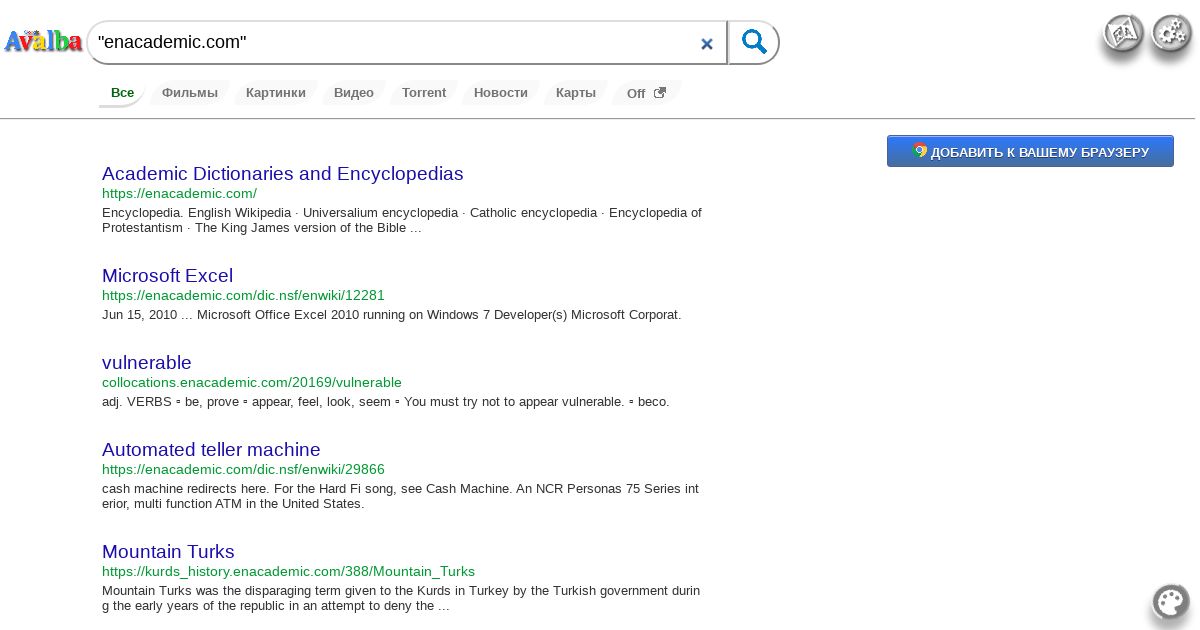Viewport: 1200px width, 630px height.
Task: Open kurds_history.enacademic.com Mountain_Turks URL
Action: coord(288,572)
